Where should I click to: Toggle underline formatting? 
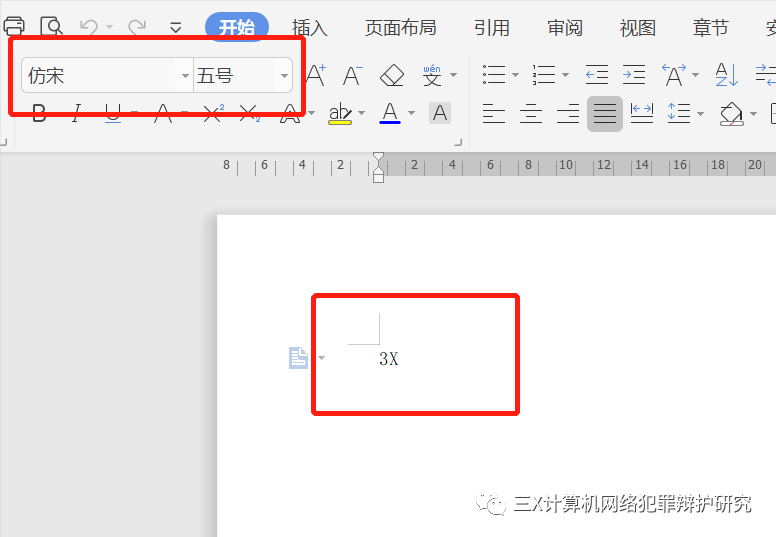tap(113, 113)
